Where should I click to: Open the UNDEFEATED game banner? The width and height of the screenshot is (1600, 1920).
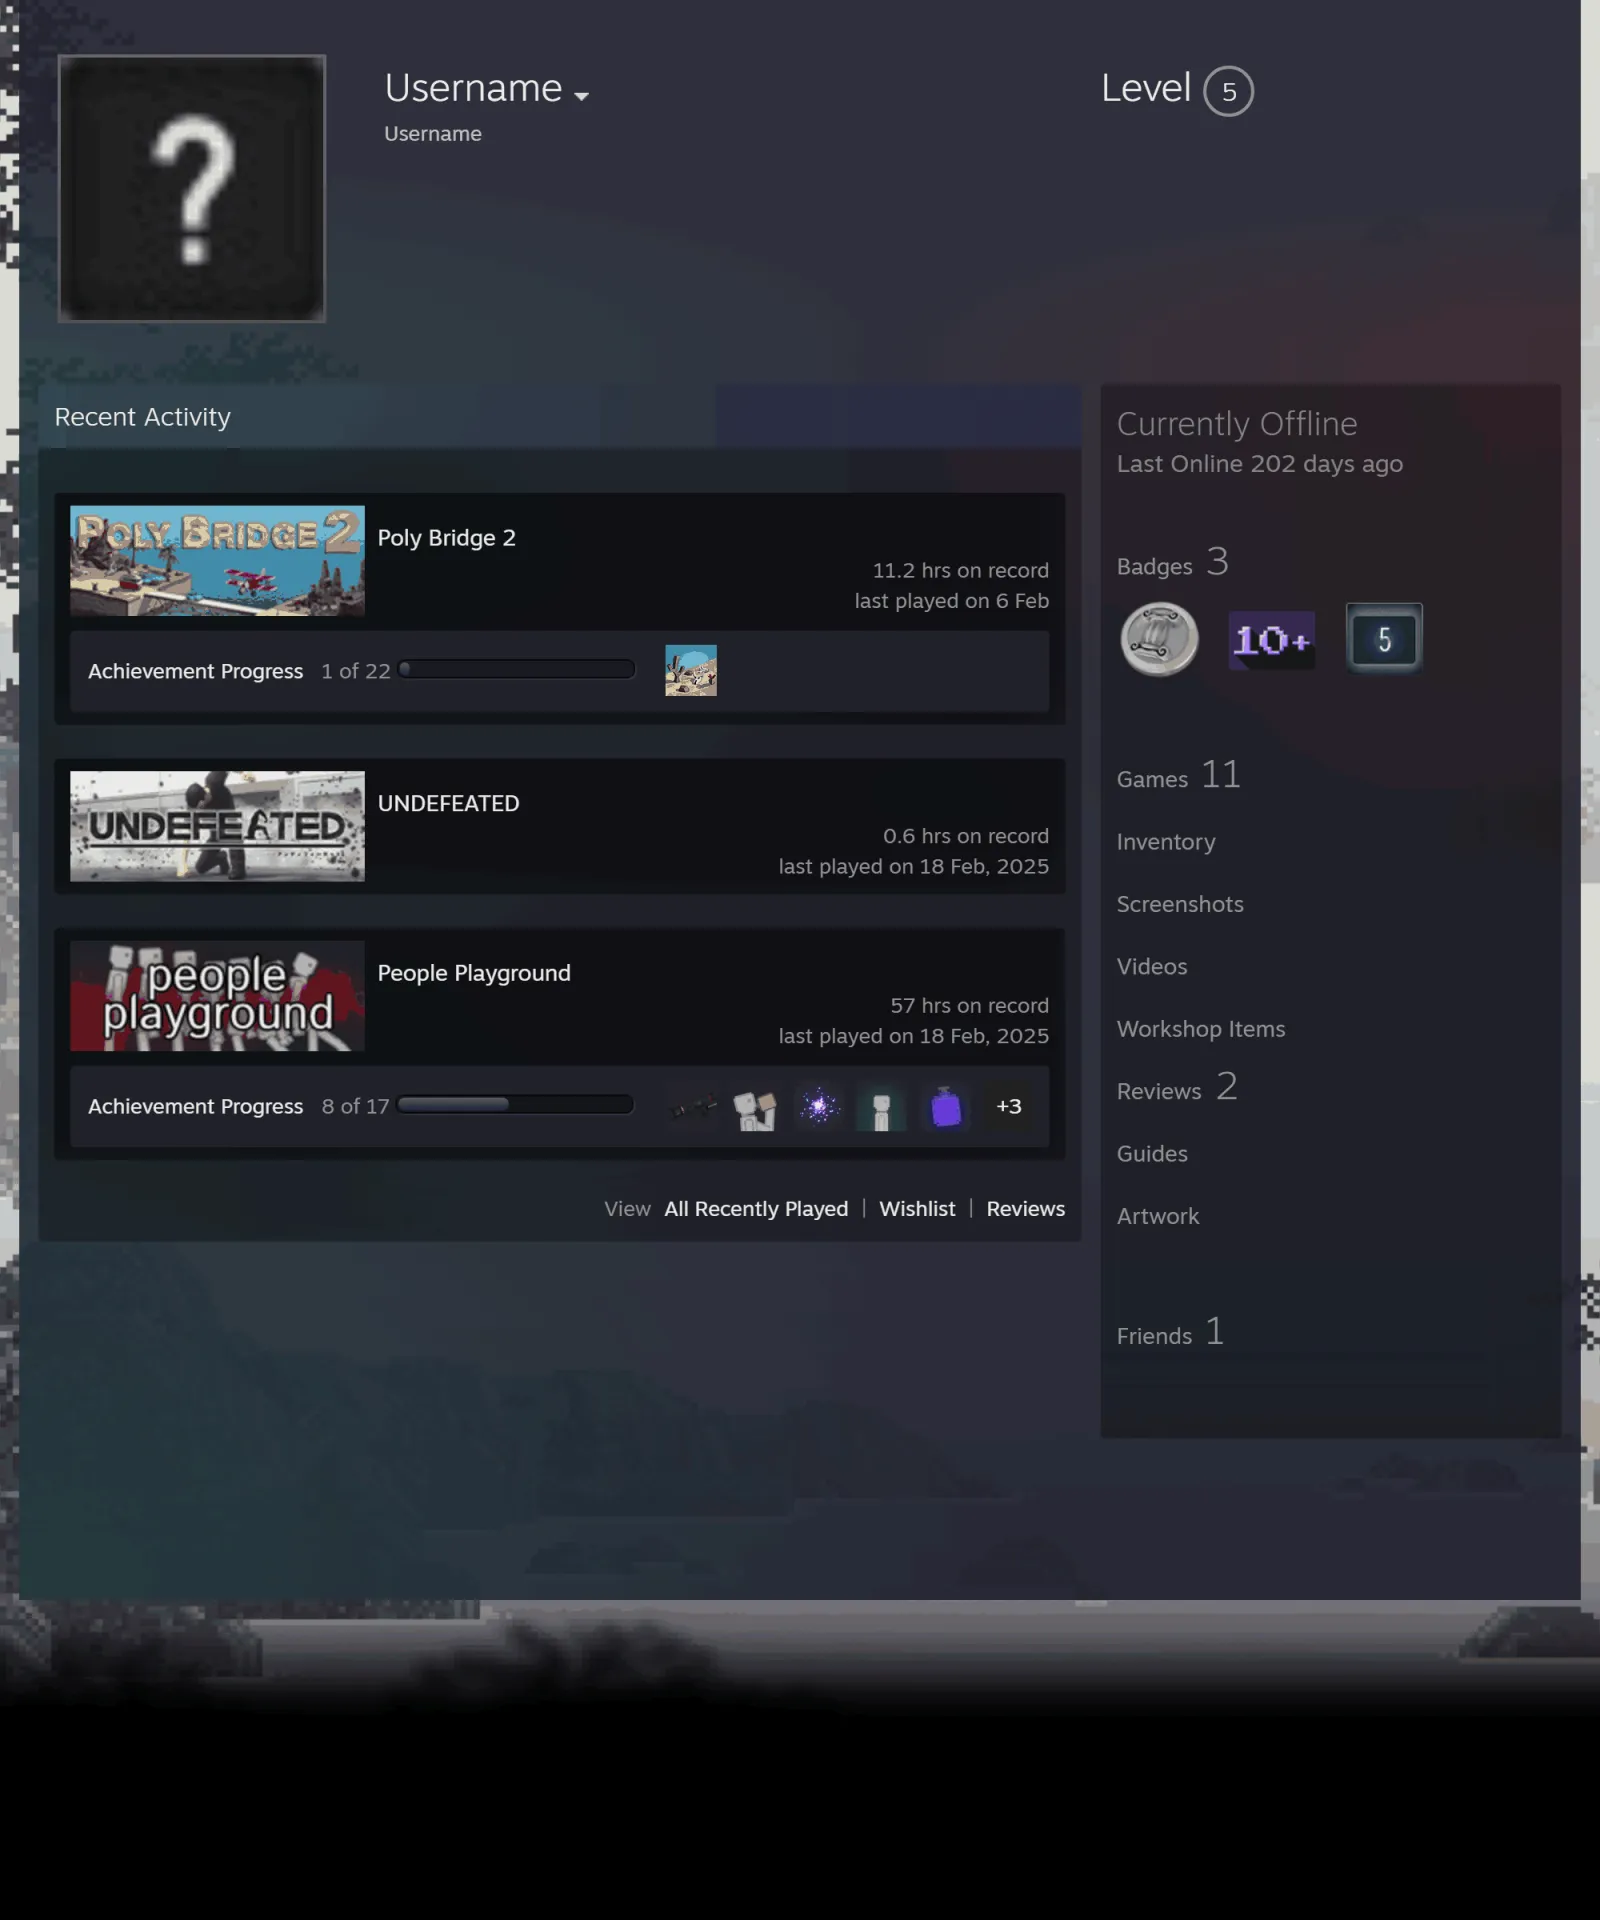coord(217,826)
